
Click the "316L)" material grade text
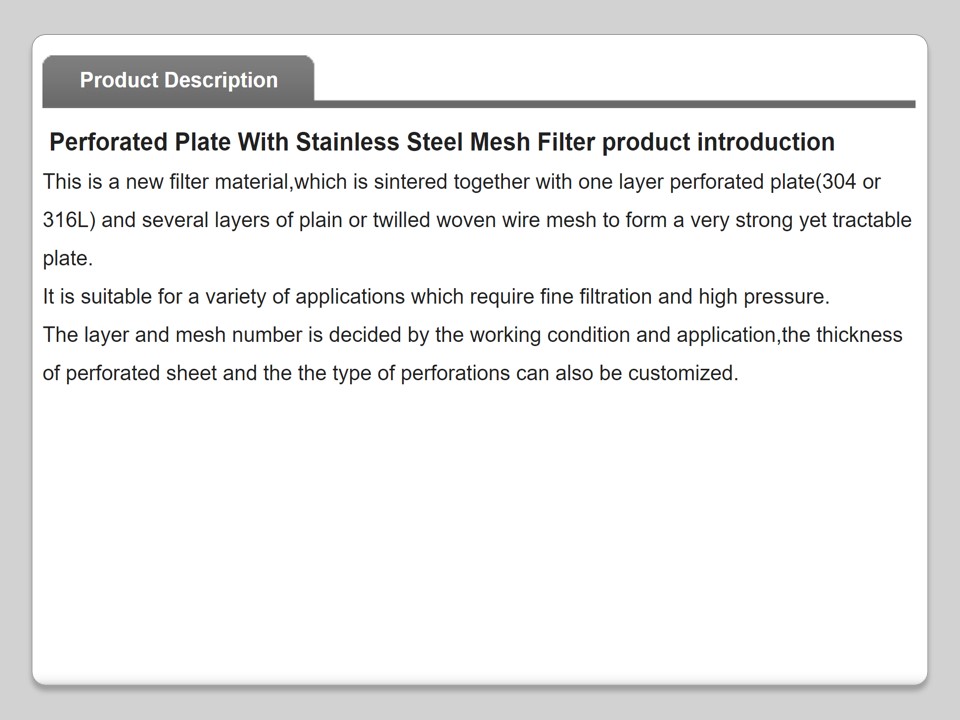pos(69,220)
